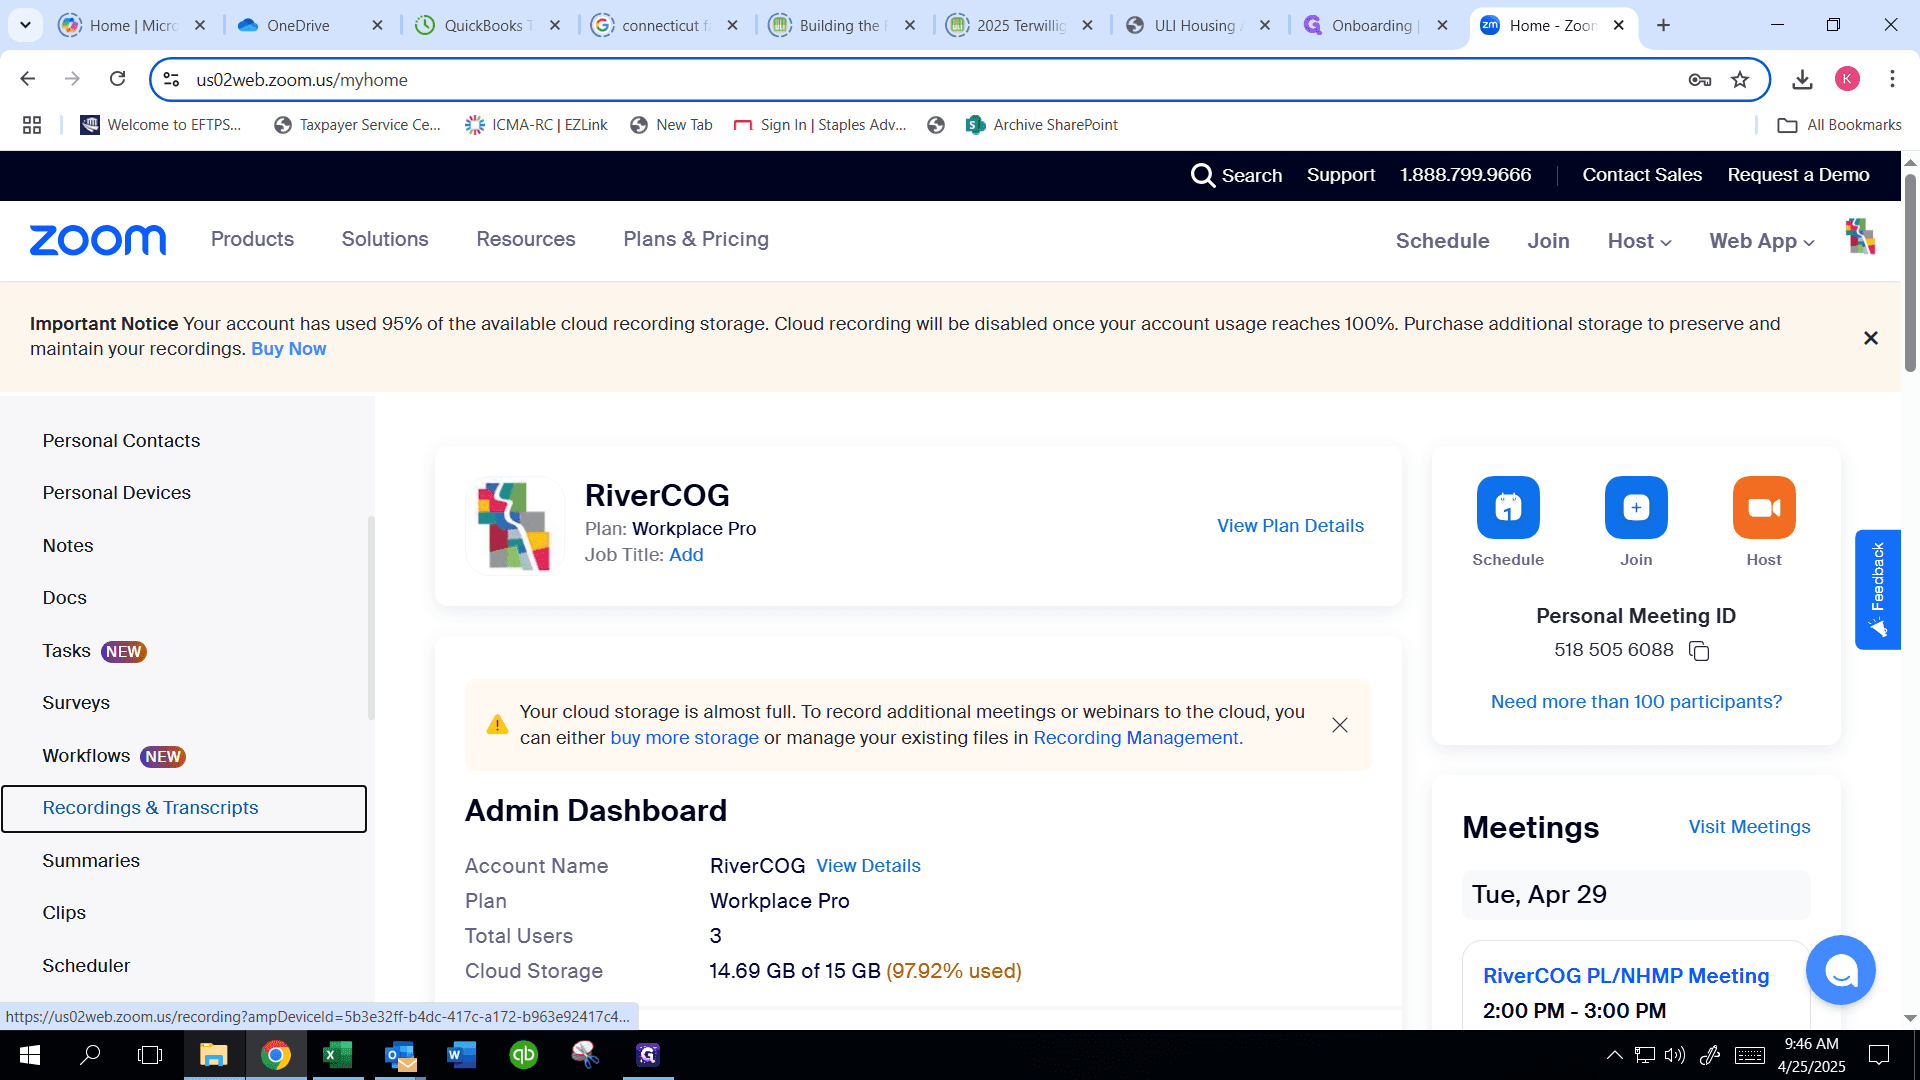Click Request a Demo
Image resolution: width=1920 pixels, height=1080 pixels.
tap(1798, 175)
